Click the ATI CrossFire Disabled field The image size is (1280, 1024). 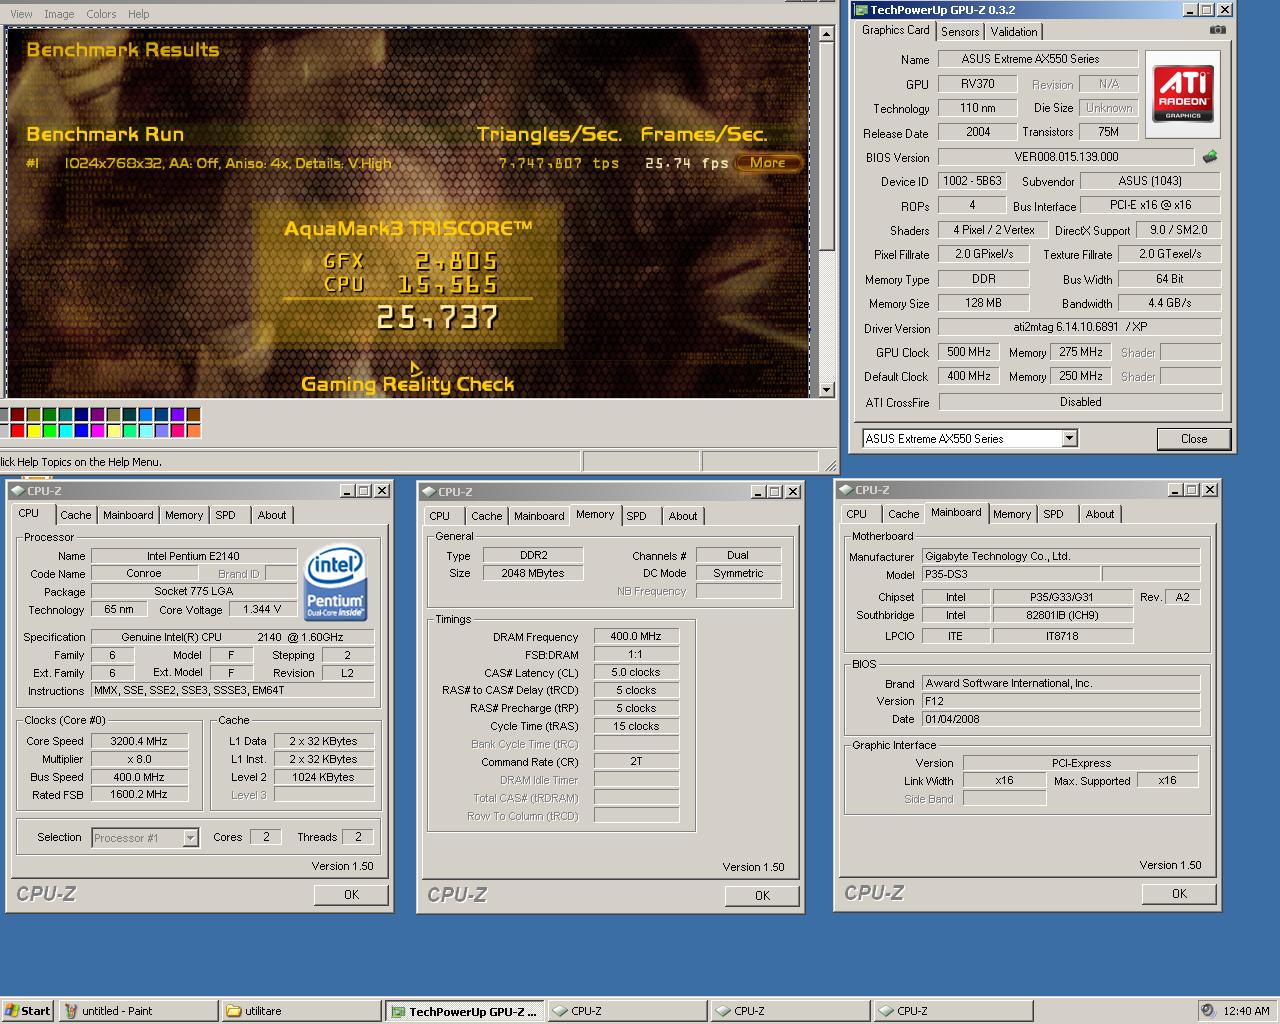[x=1080, y=401]
